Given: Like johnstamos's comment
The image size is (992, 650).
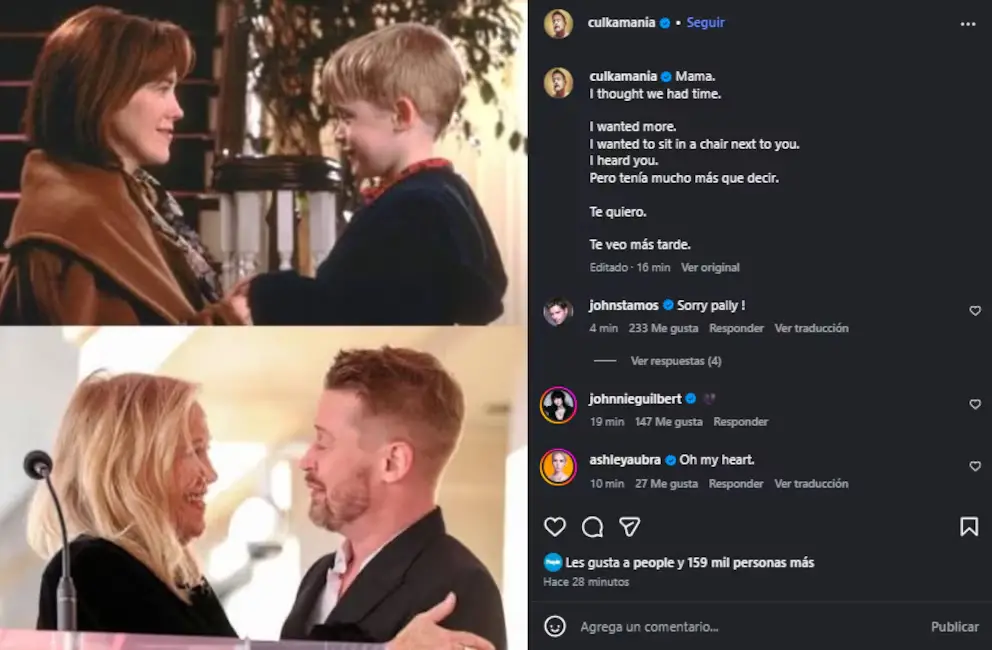Looking at the screenshot, I should [x=975, y=311].
